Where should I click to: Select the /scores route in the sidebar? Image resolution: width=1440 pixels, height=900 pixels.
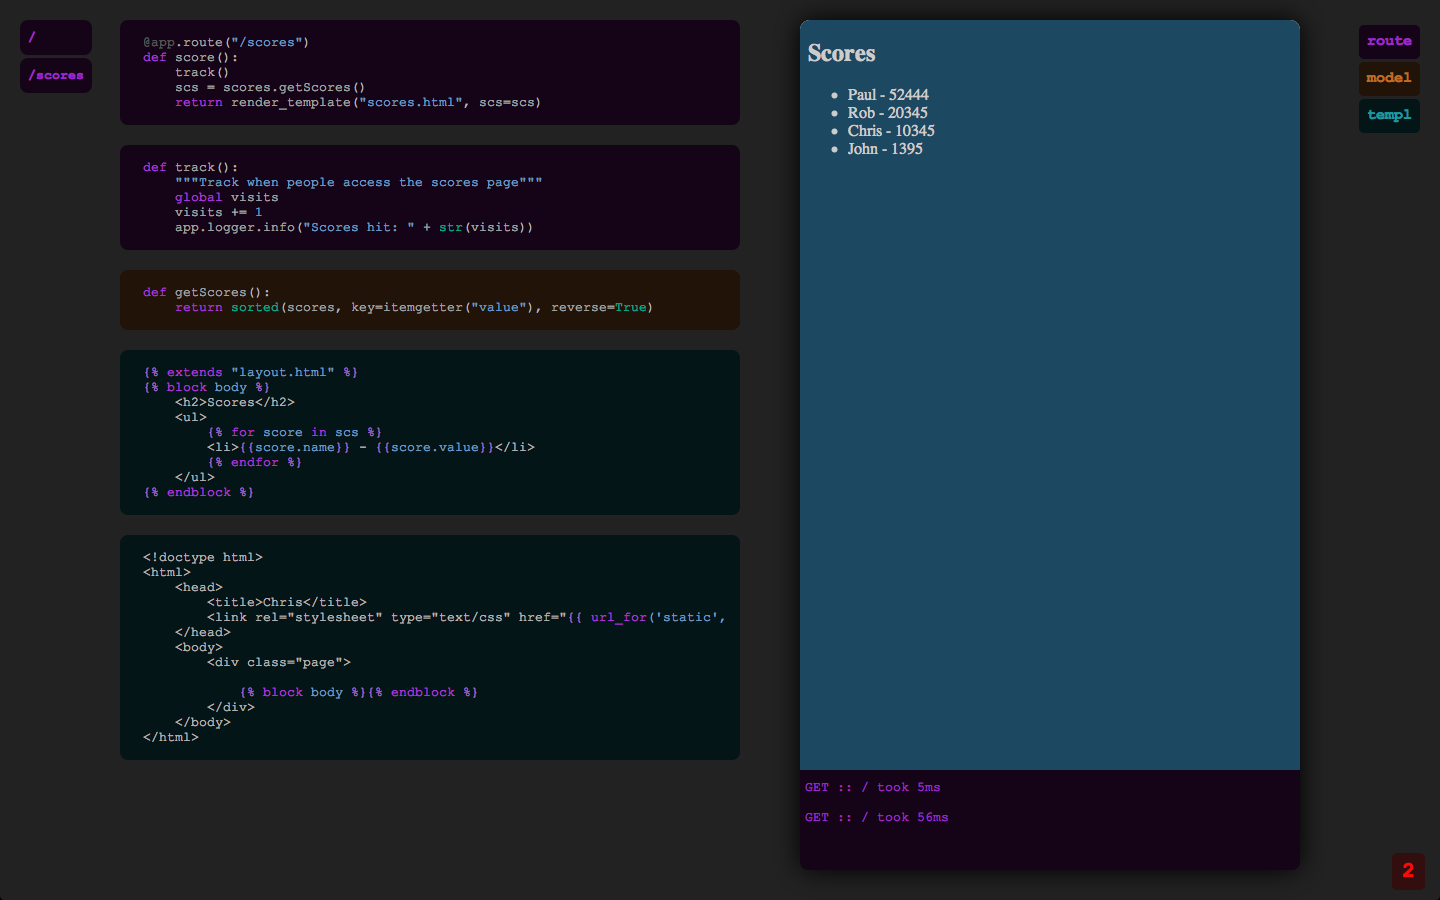pos(55,75)
